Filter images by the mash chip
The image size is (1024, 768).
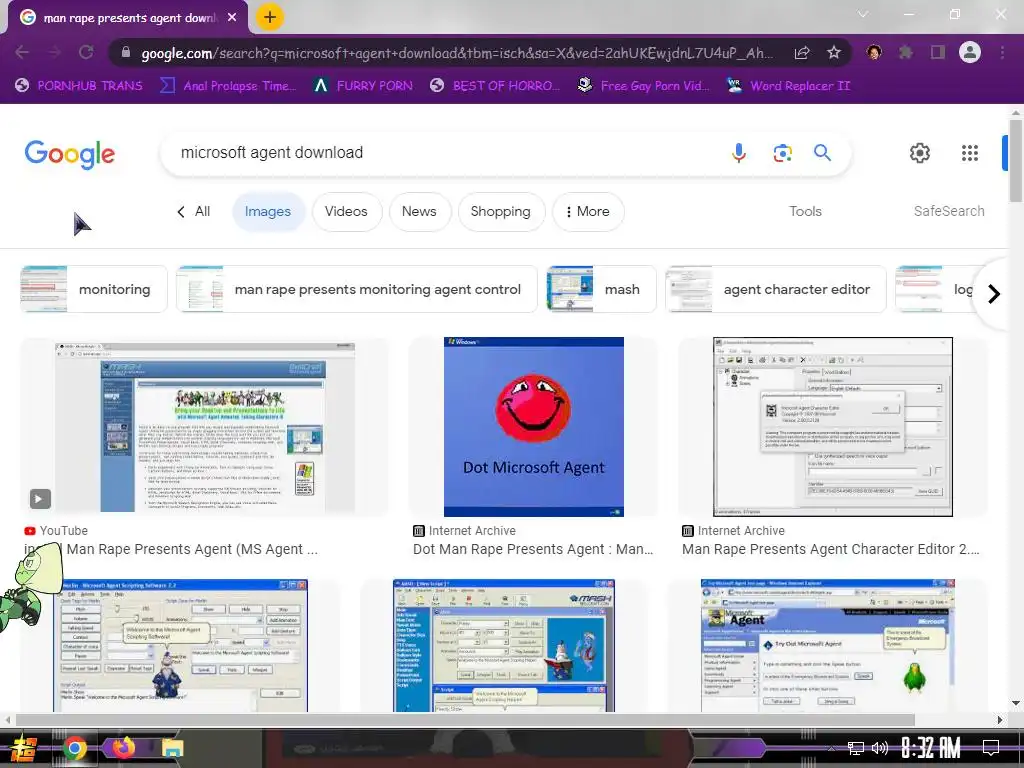pos(601,289)
